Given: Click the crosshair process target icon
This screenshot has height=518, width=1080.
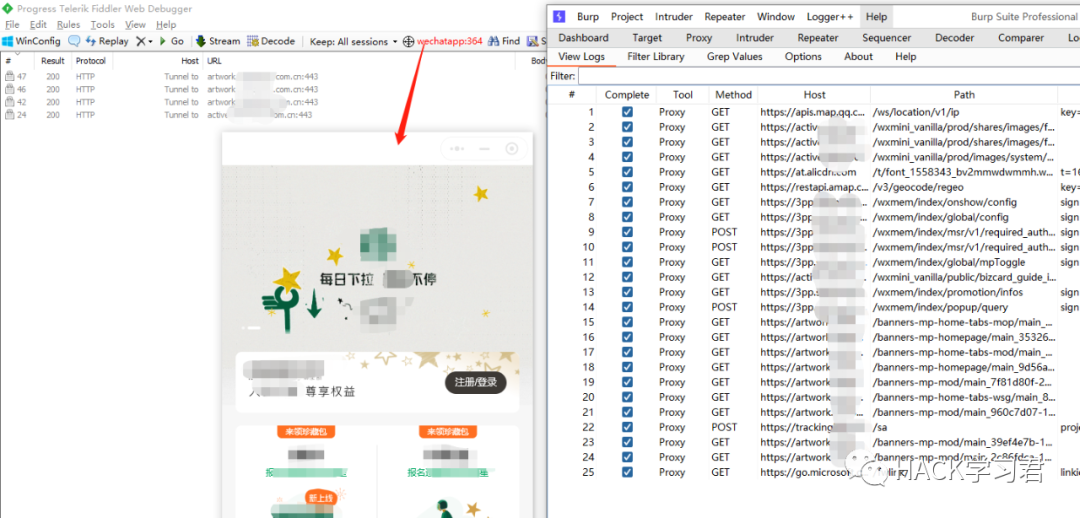Looking at the screenshot, I should pyautogui.click(x=408, y=41).
